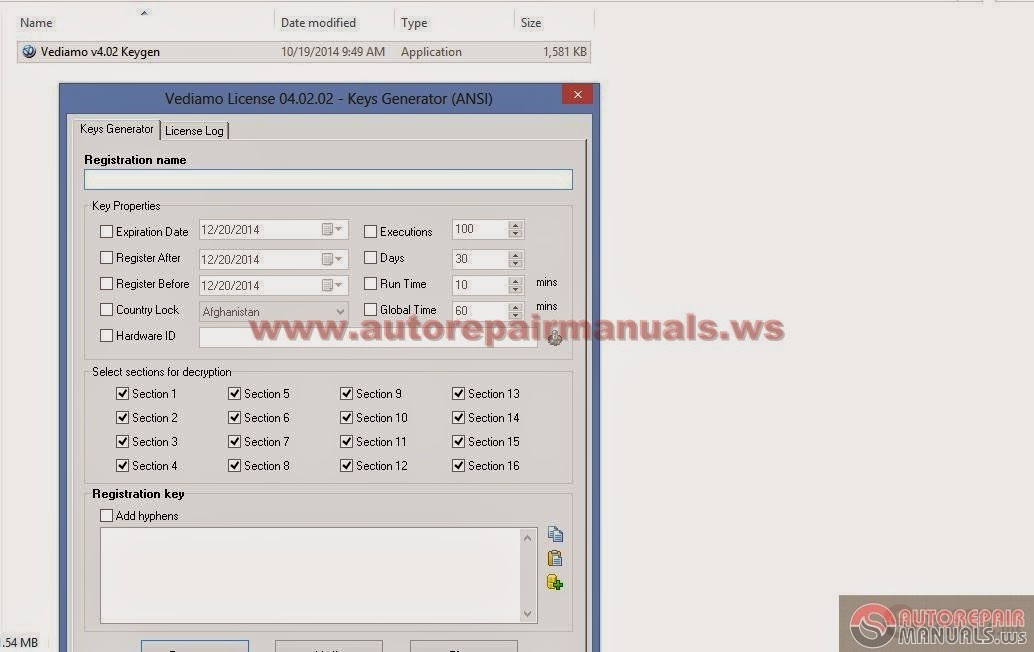Deselect Section 9 checkbox
This screenshot has height=652, width=1034.
click(x=346, y=394)
